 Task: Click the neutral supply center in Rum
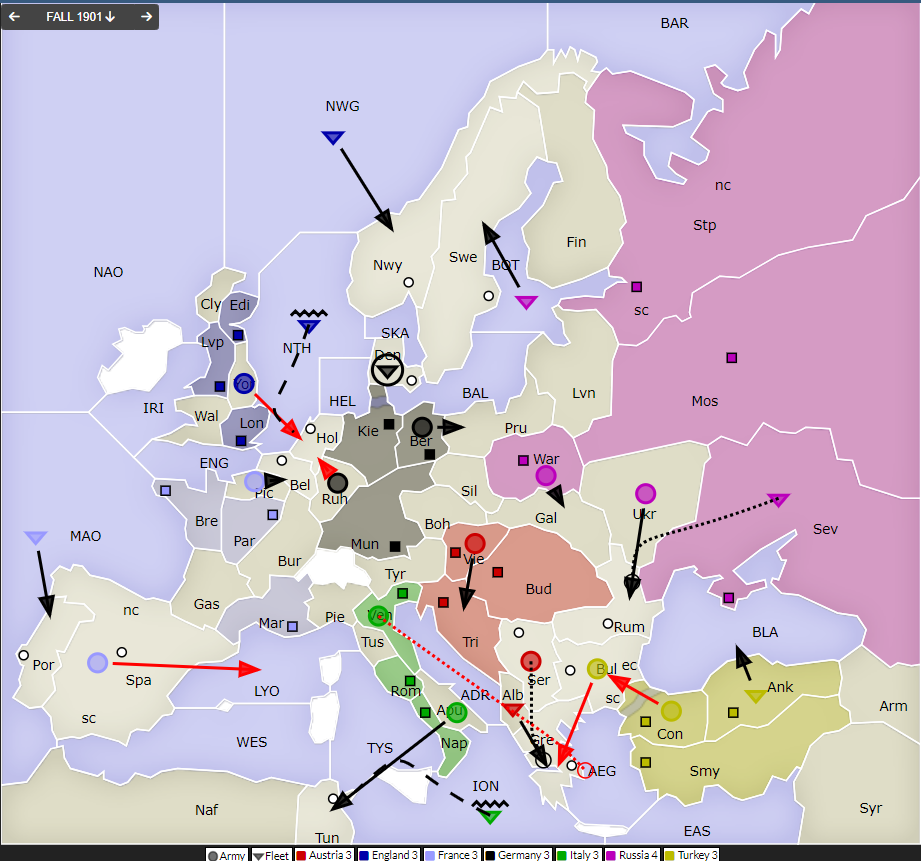[x=608, y=623]
